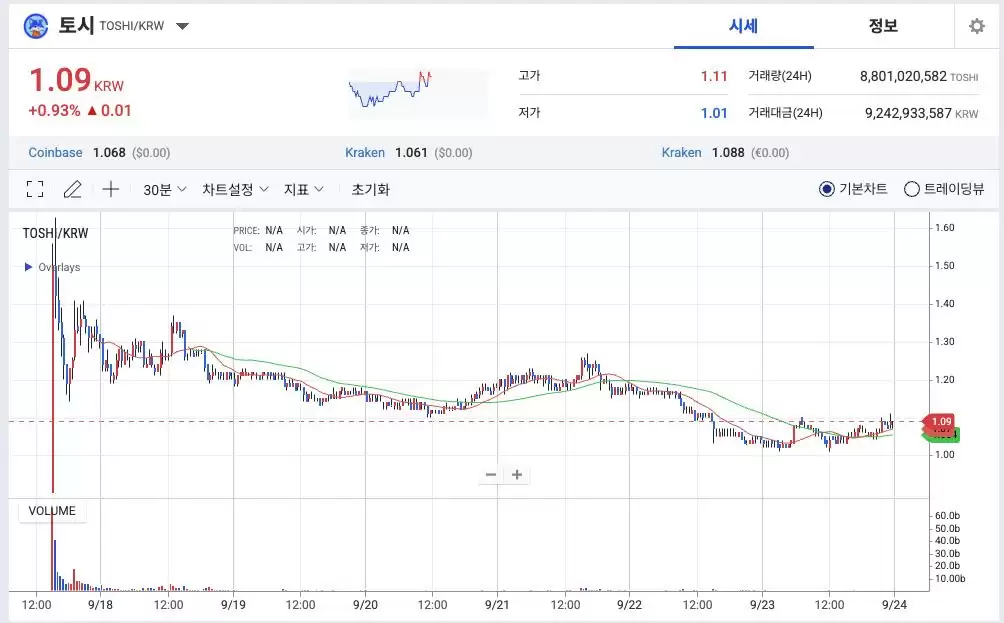Screen dimensions: 1004x623
Task: Open the 지표 indicators dropdown
Action: click(304, 189)
